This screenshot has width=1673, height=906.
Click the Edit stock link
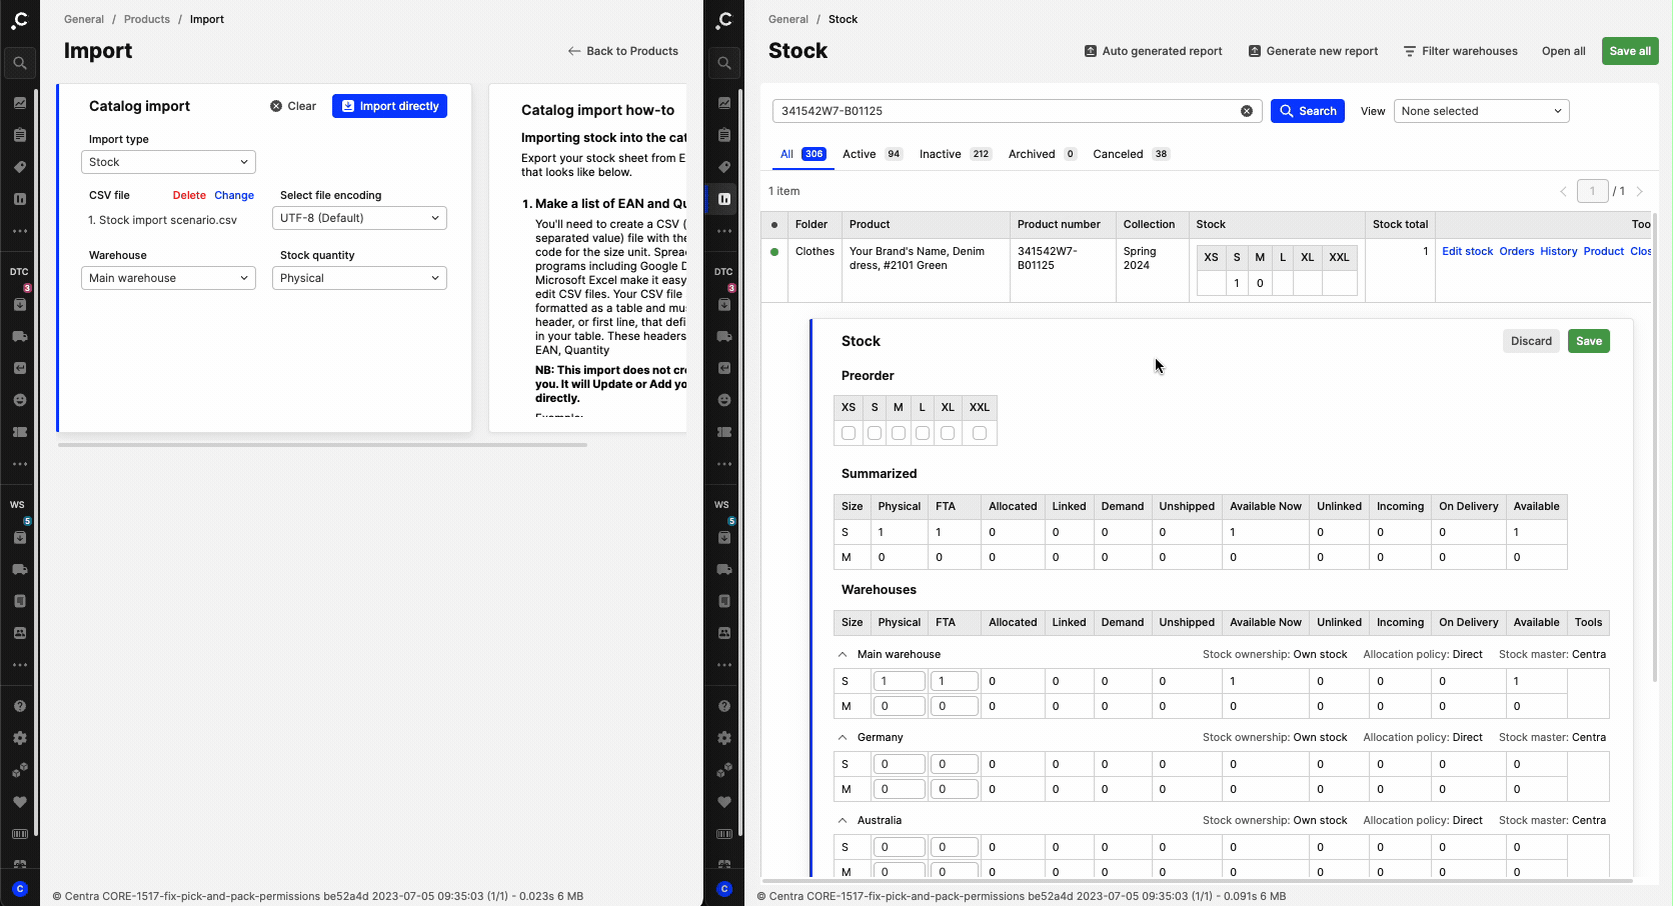tap(1467, 251)
